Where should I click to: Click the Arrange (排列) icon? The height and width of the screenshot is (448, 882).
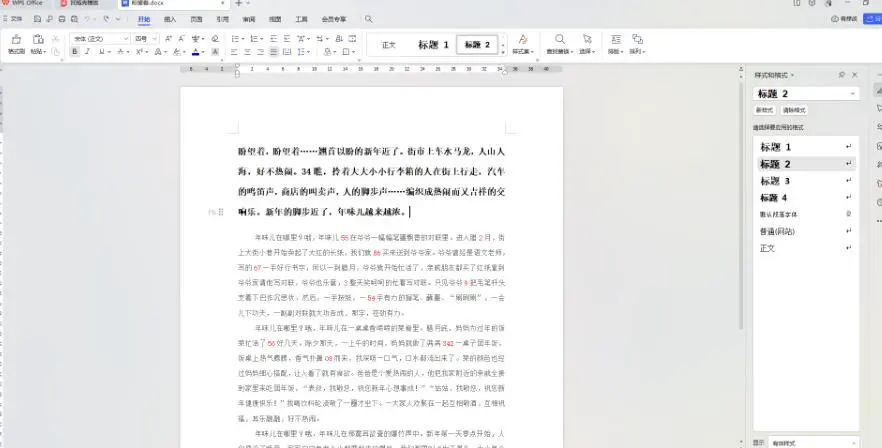[x=637, y=39]
